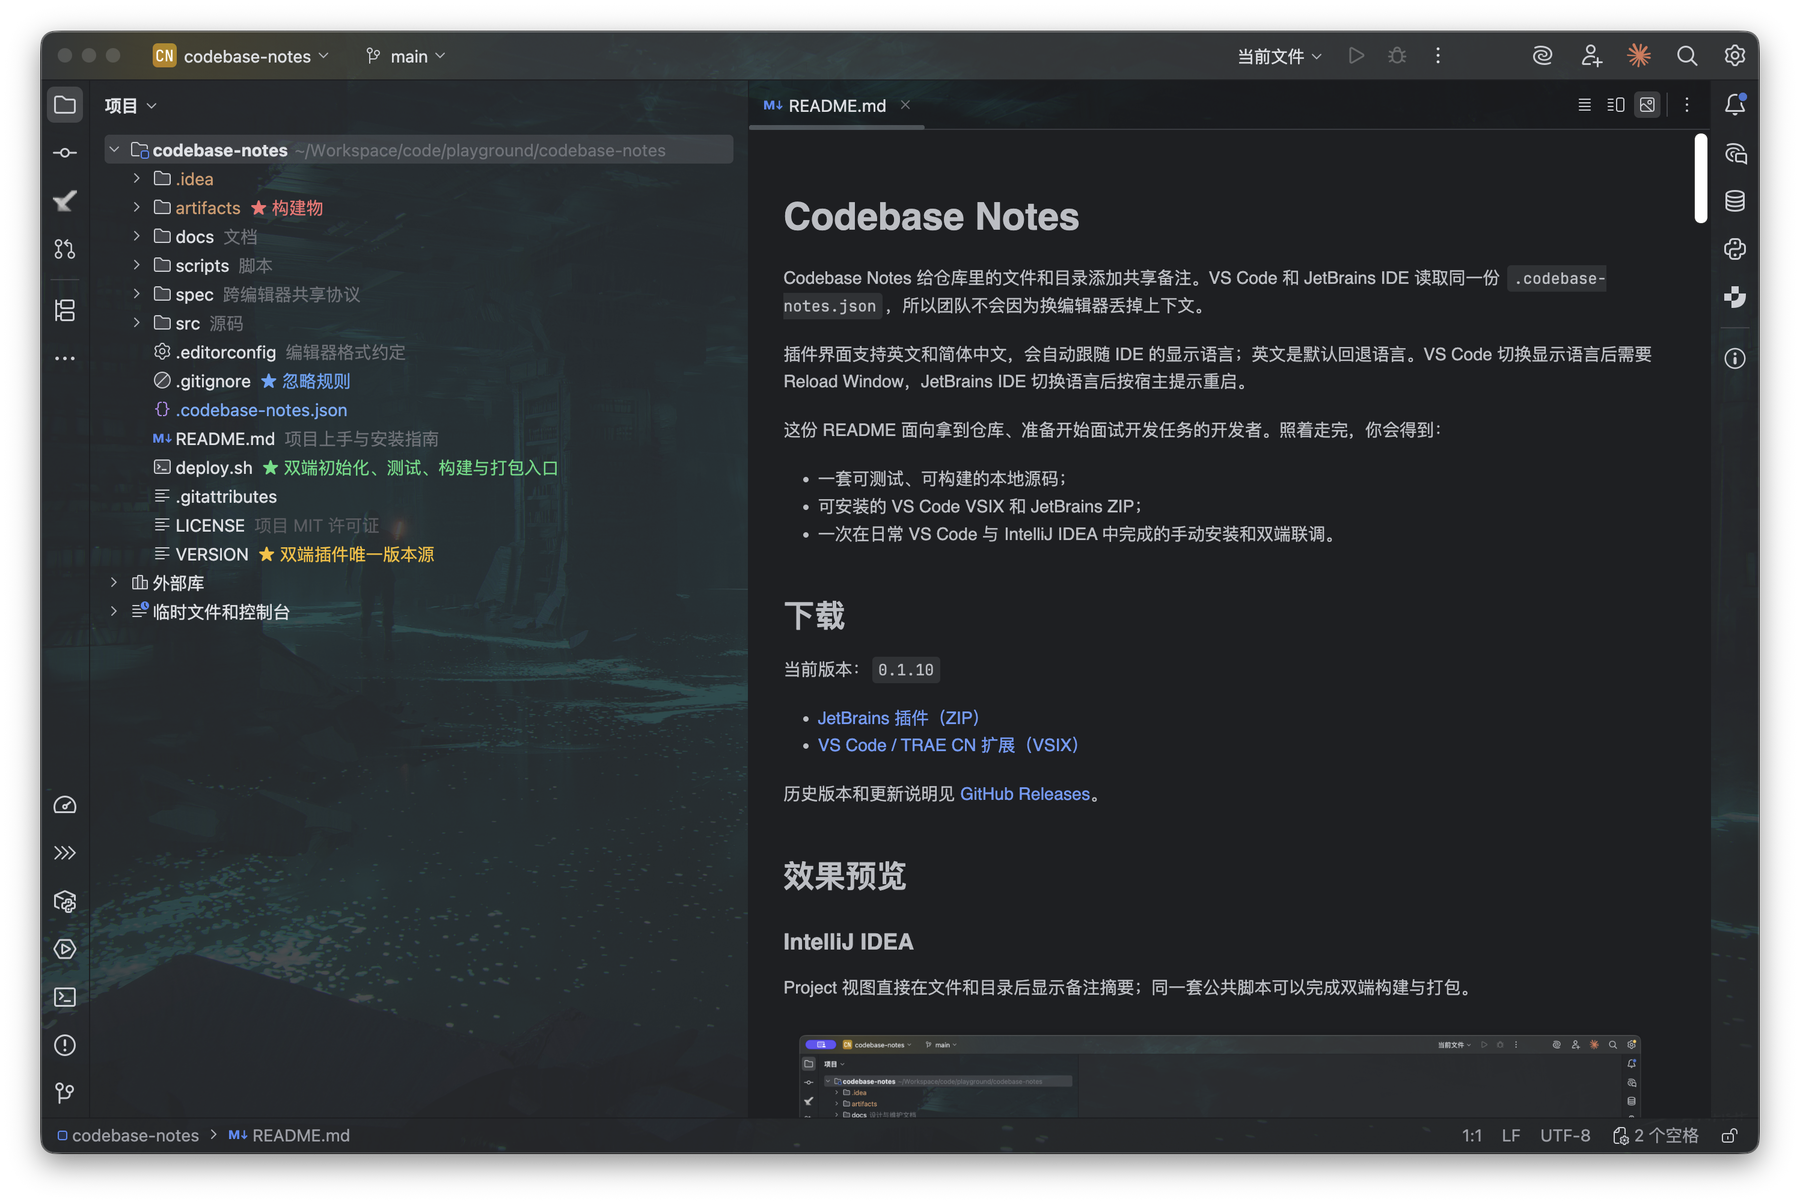Open the AI chat icon in right sidebar
The height and width of the screenshot is (1204, 1800).
click(x=1735, y=153)
